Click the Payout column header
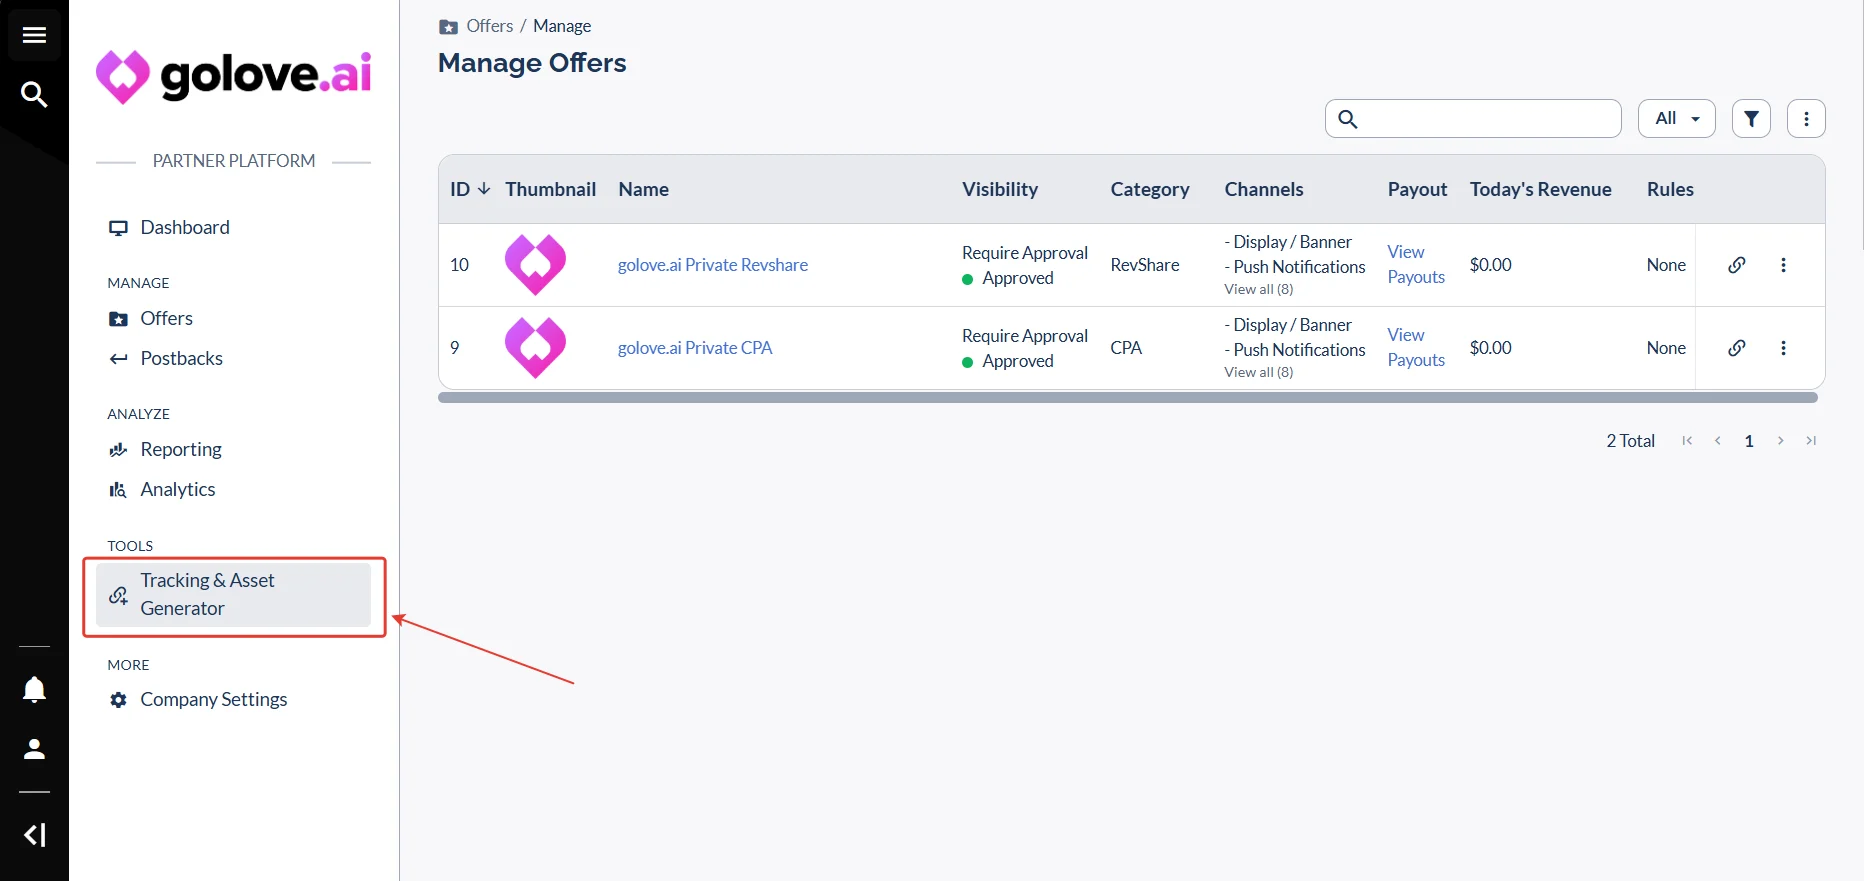 point(1417,190)
